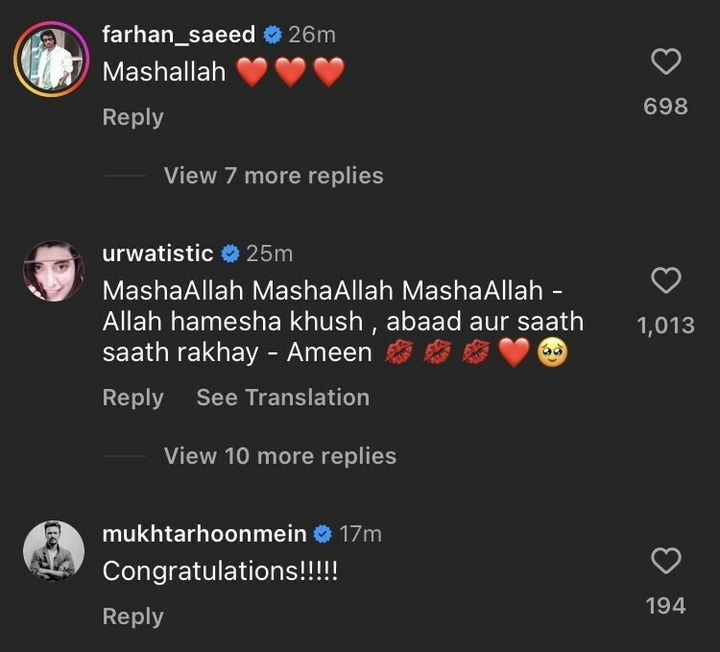The width and height of the screenshot is (720, 652).
Task: Like urwatistic's MashaAllah comment
Action: pos(666,281)
